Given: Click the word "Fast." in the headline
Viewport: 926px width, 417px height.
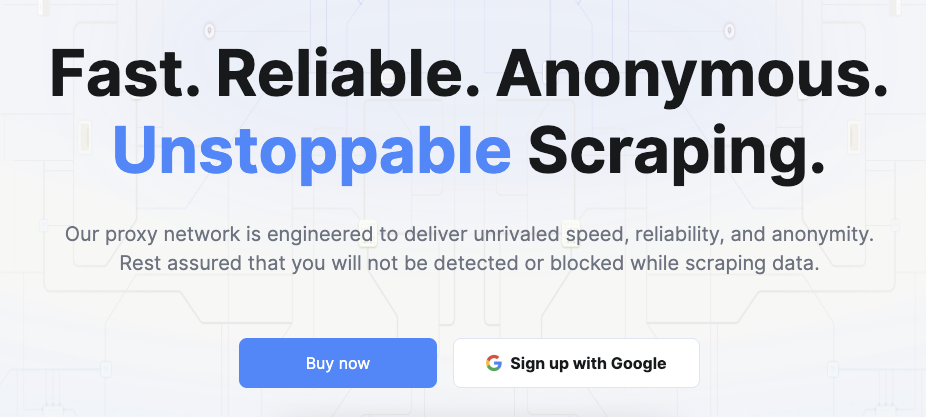Looking at the screenshot, I should (x=125, y=72).
